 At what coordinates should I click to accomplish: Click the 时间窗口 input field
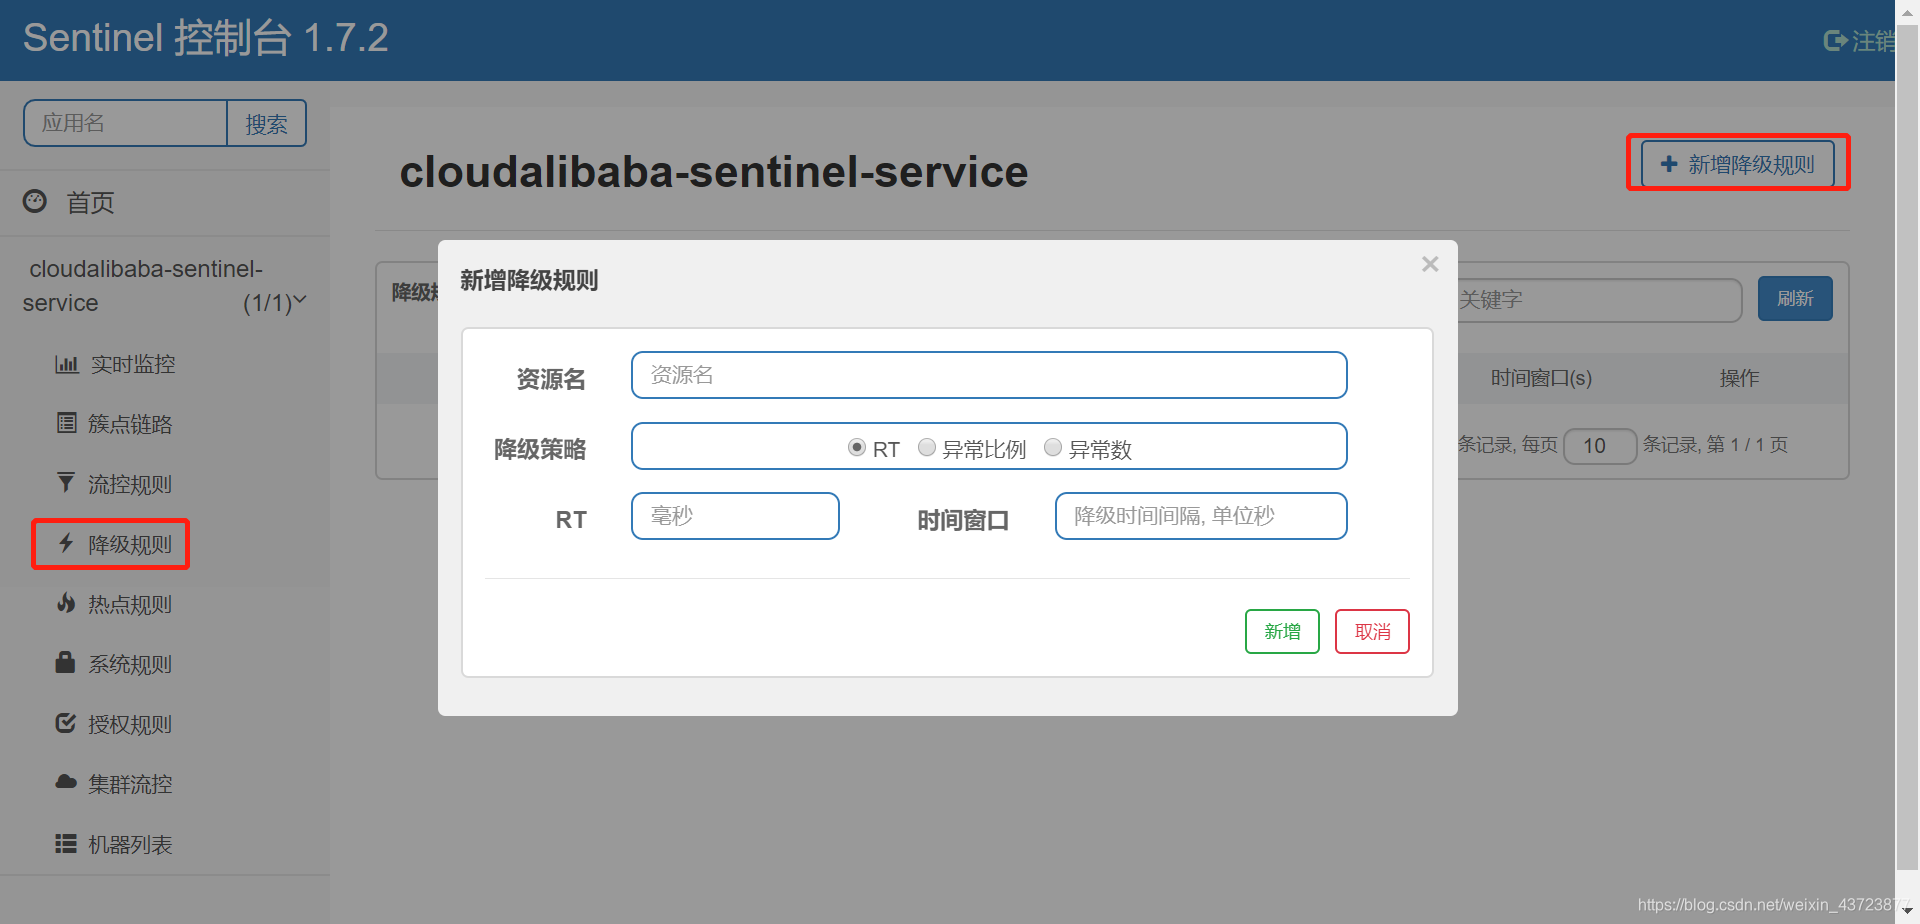[1201, 516]
